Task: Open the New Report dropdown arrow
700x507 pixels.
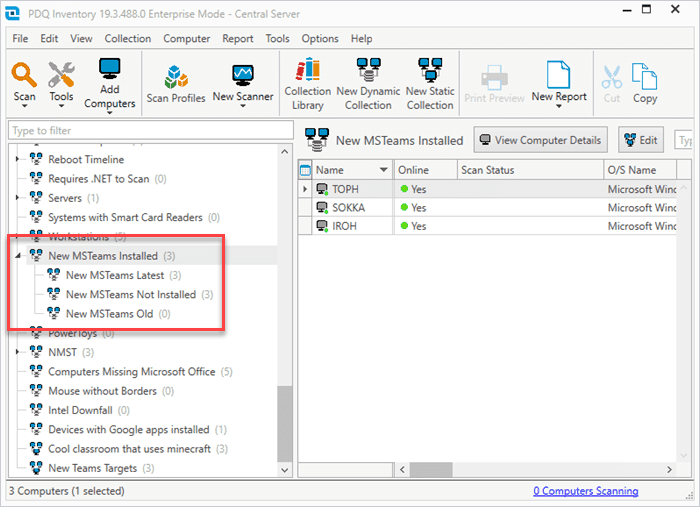Action: (558, 106)
